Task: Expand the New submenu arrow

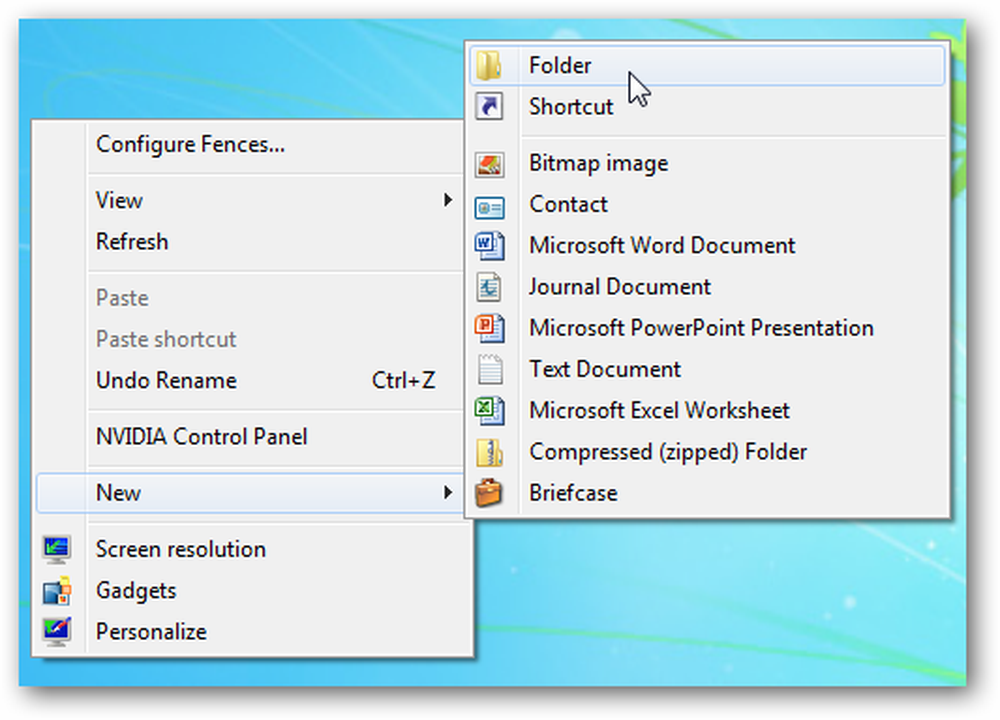Action: coord(448,492)
